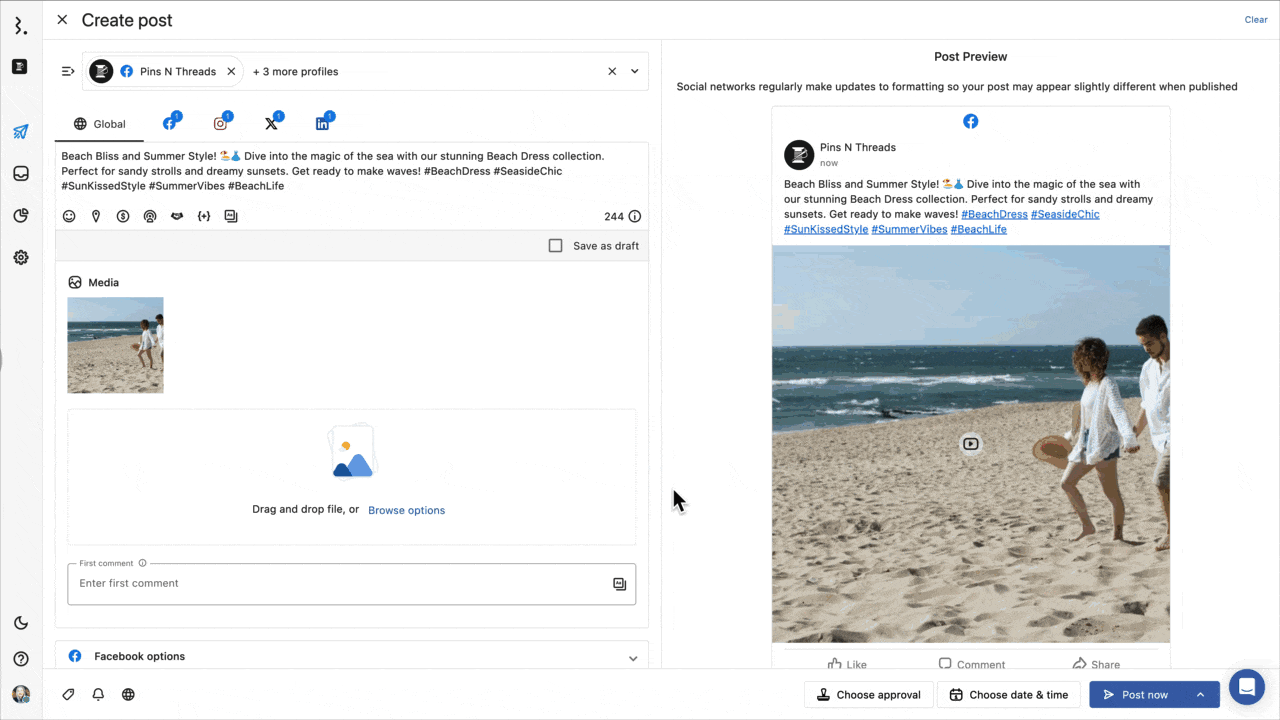Viewport: 1280px width, 720px height.
Task: Click the First comment info icon
Action: pos(142,563)
